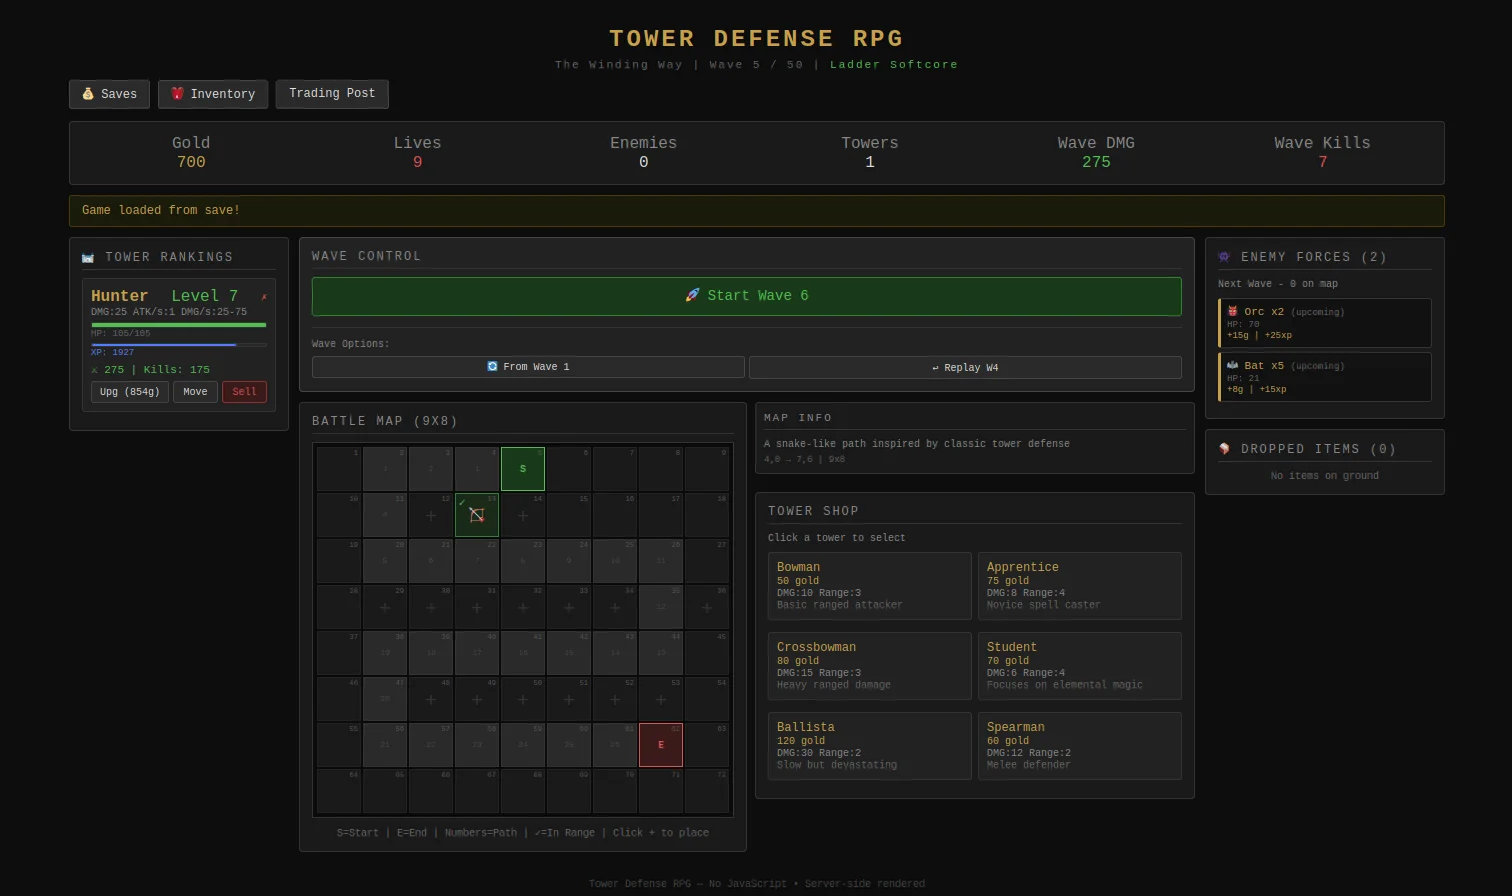Click the Orc enemy icon
This screenshot has height=896, width=1512.
1233,312
